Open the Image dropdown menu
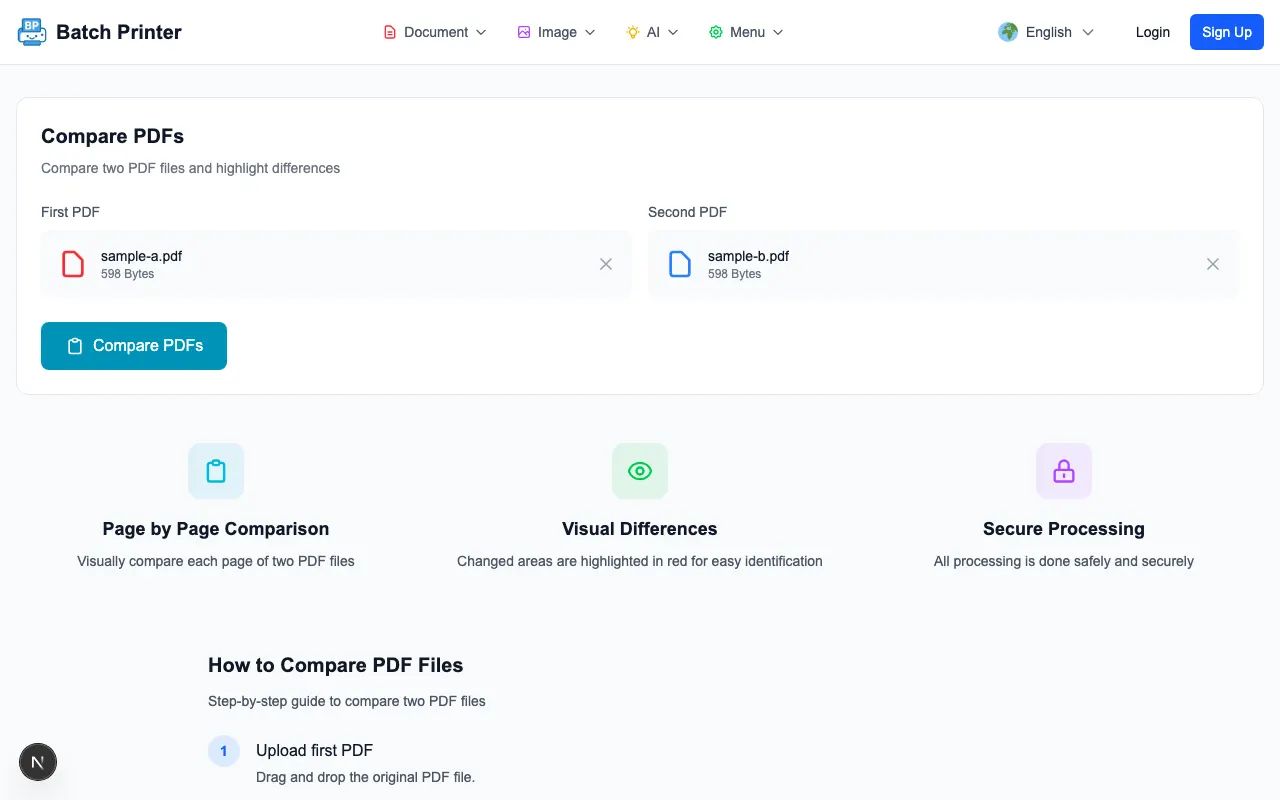This screenshot has width=1280, height=800. coord(556,32)
